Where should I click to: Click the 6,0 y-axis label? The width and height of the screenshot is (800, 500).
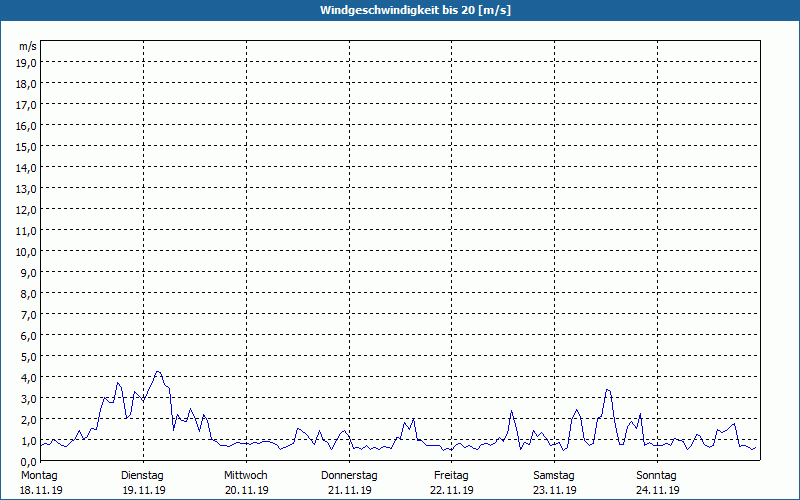pos(29,336)
